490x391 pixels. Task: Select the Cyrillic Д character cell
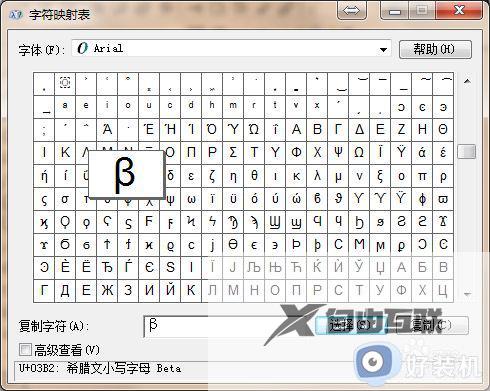(65, 291)
